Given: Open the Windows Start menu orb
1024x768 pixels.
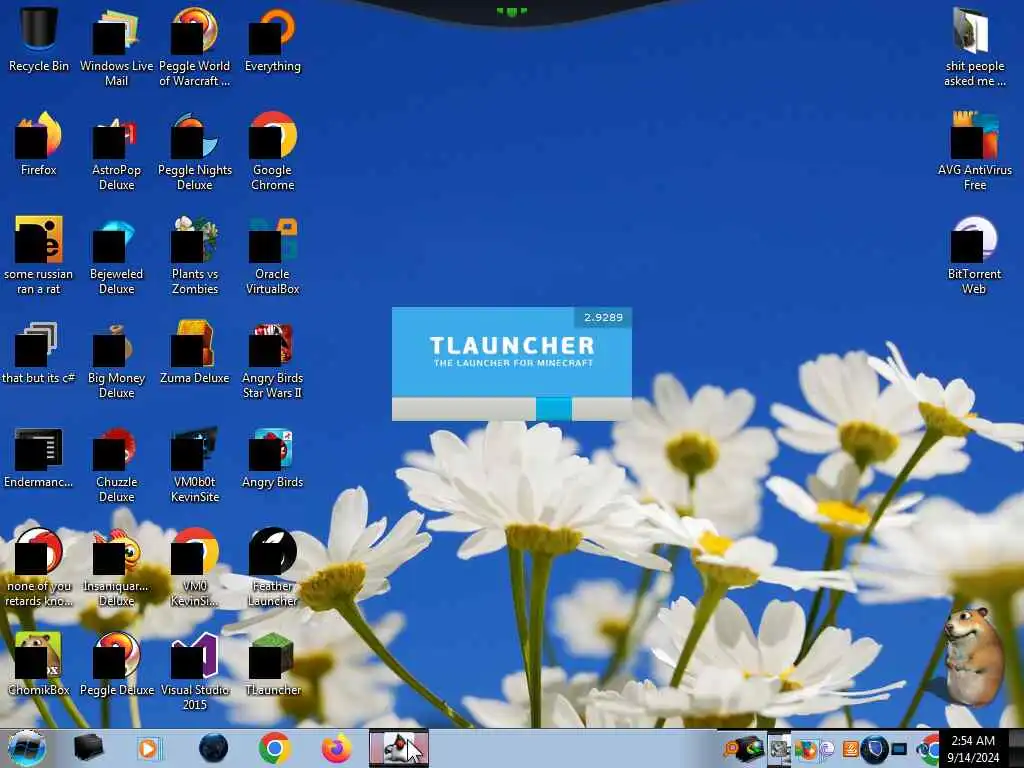Looking at the screenshot, I should coord(26,748).
